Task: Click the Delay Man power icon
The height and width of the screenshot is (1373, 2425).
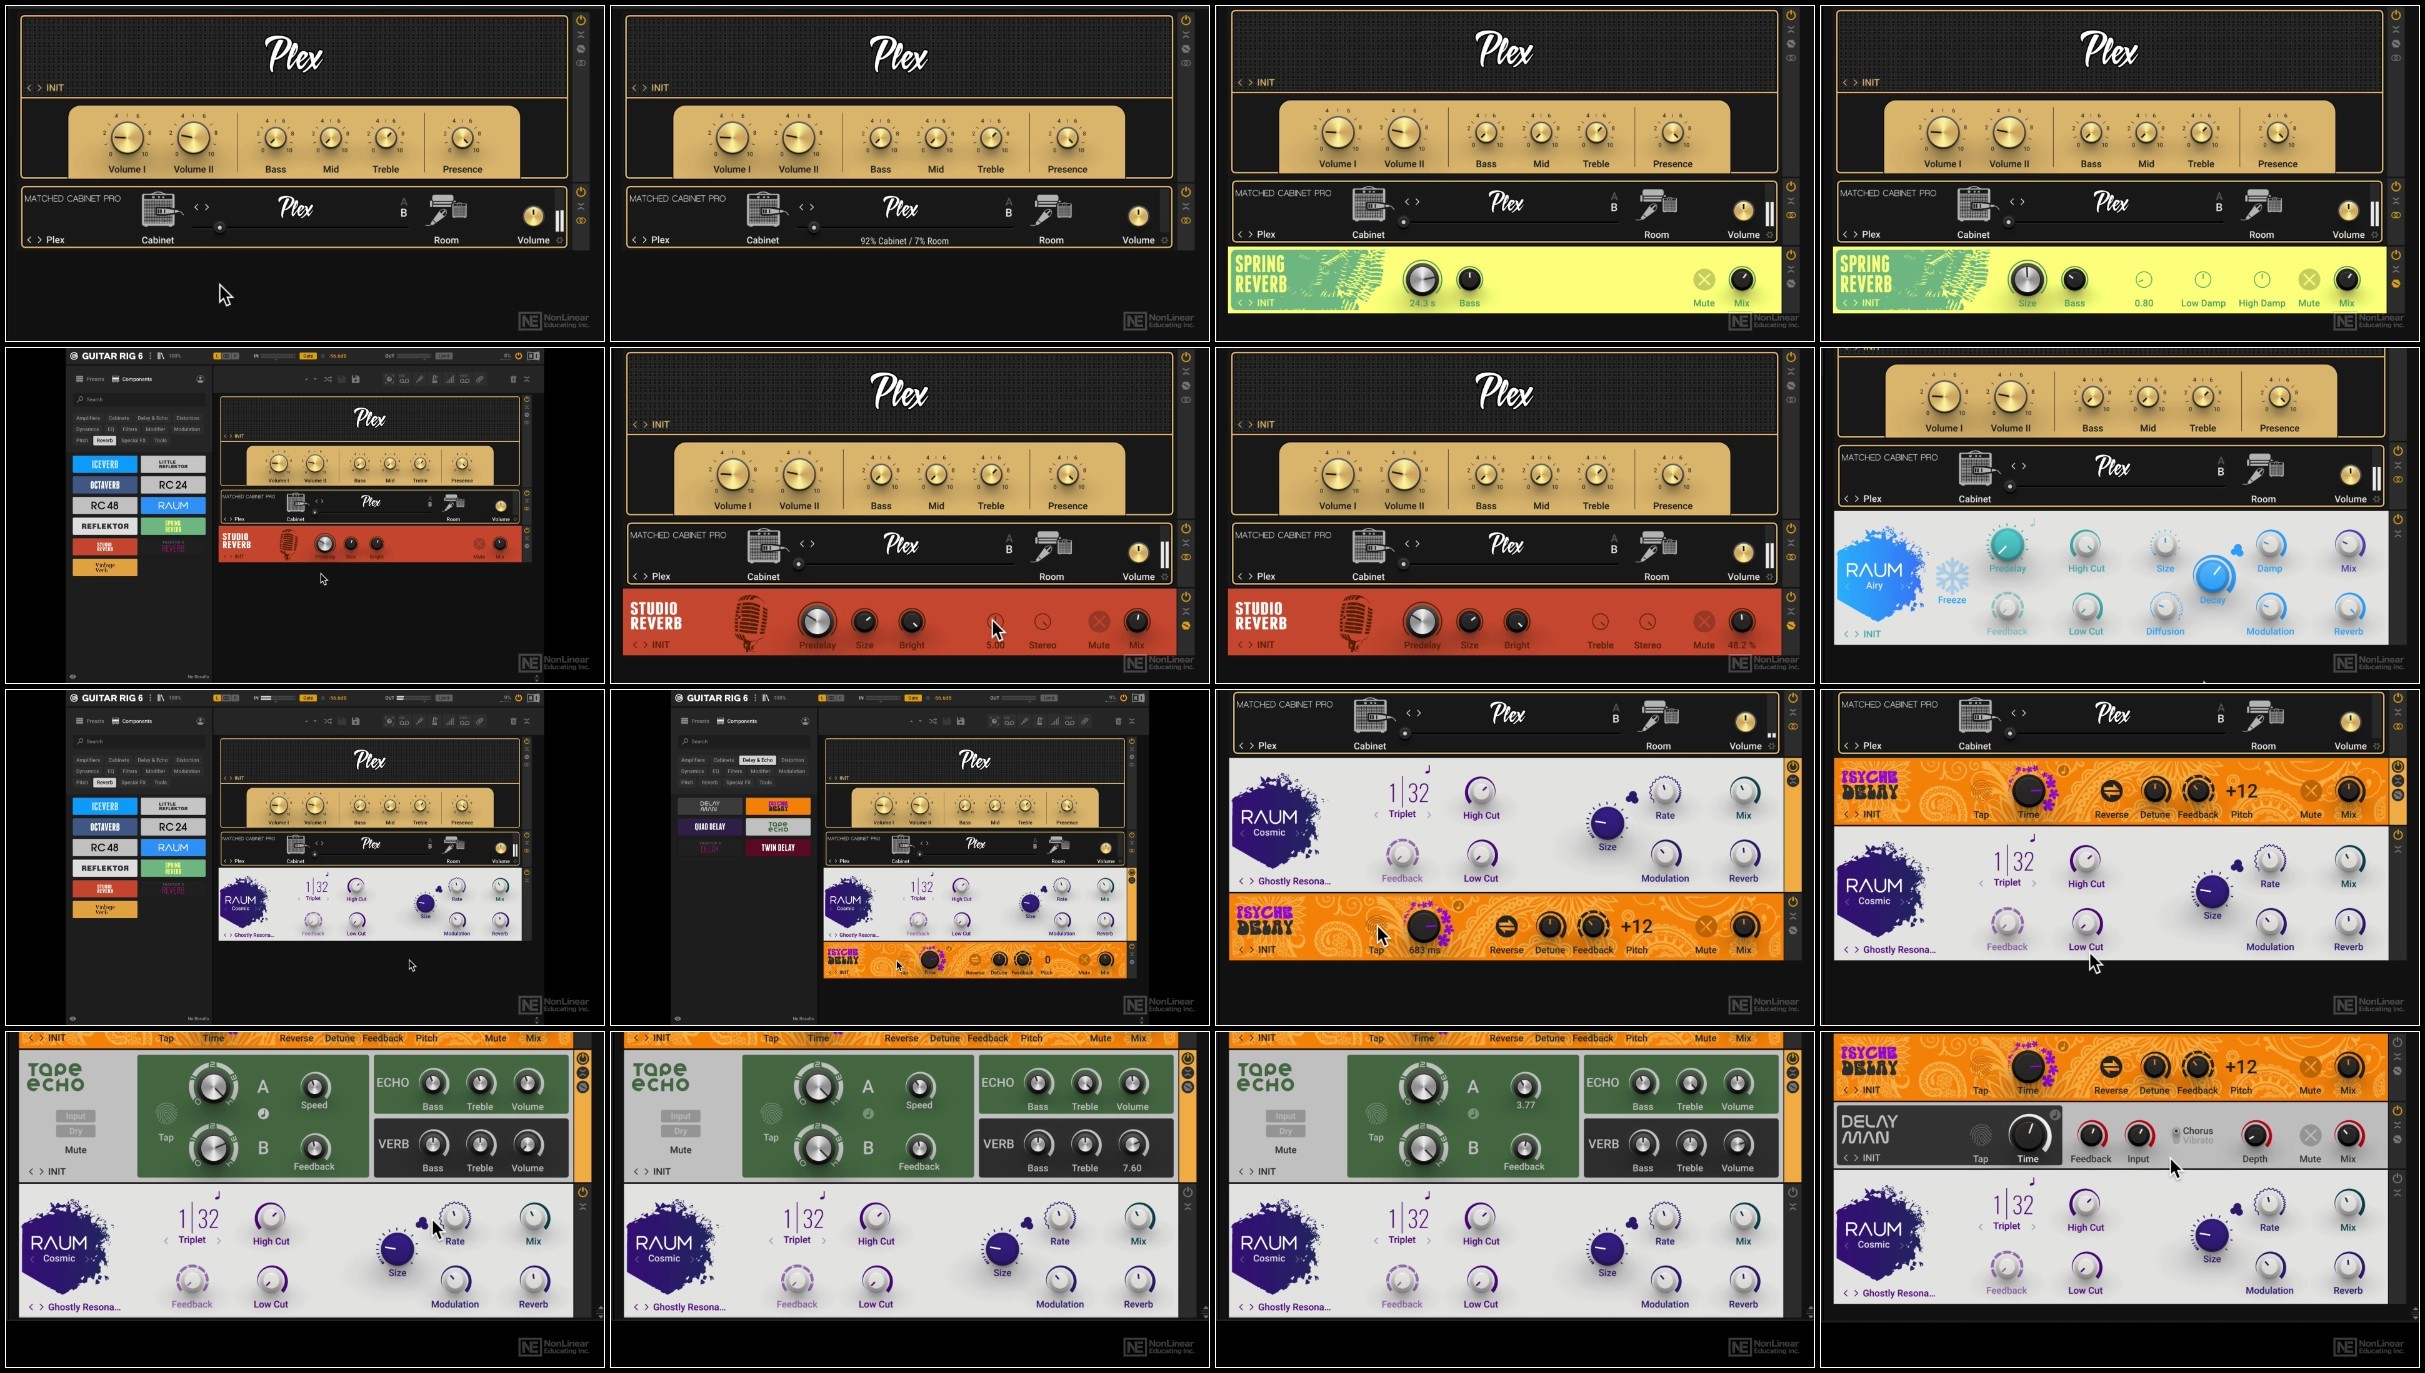Action: tap(2398, 1111)
